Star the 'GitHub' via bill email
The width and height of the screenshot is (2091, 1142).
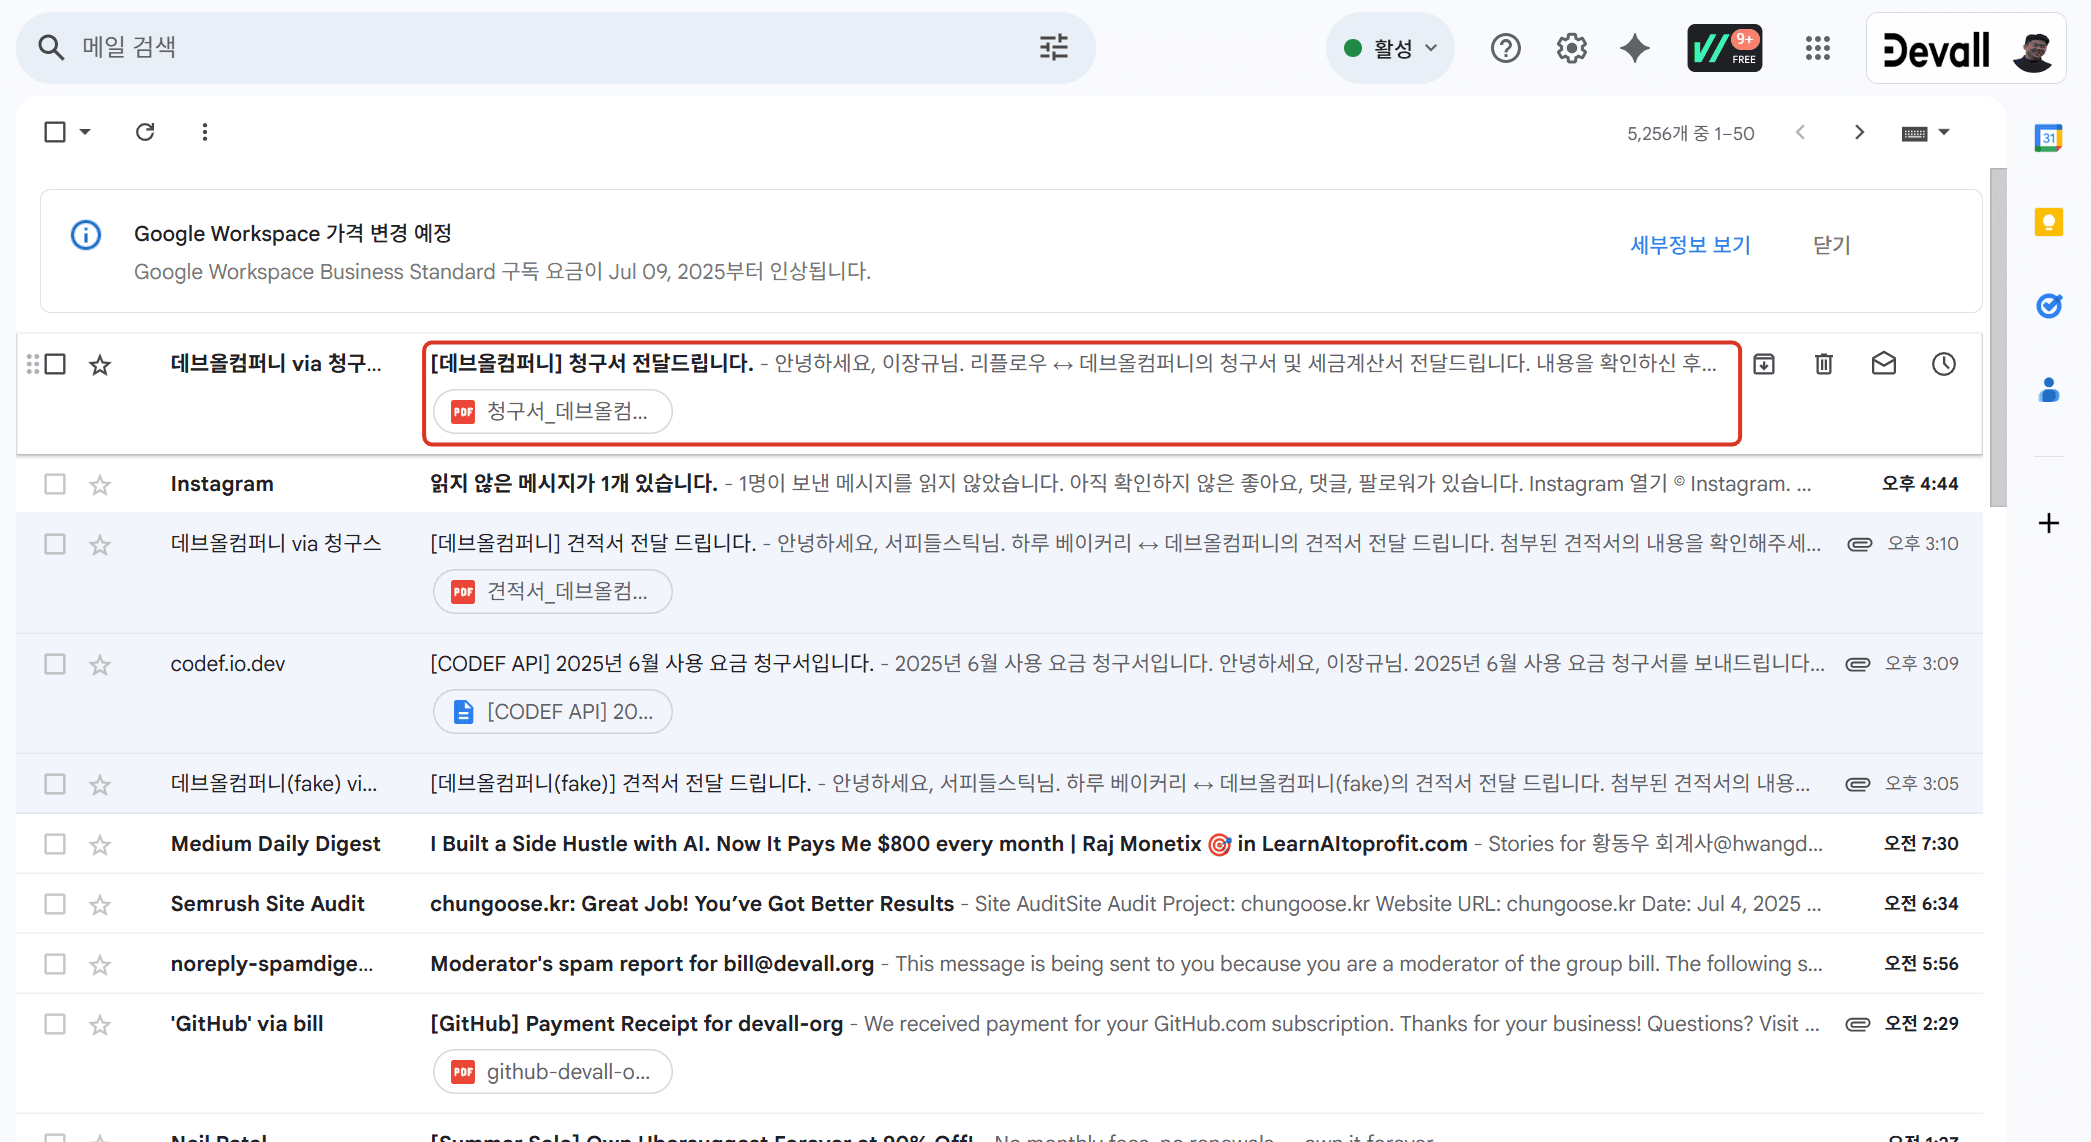pyautogui.click(x=100, y=1024)
